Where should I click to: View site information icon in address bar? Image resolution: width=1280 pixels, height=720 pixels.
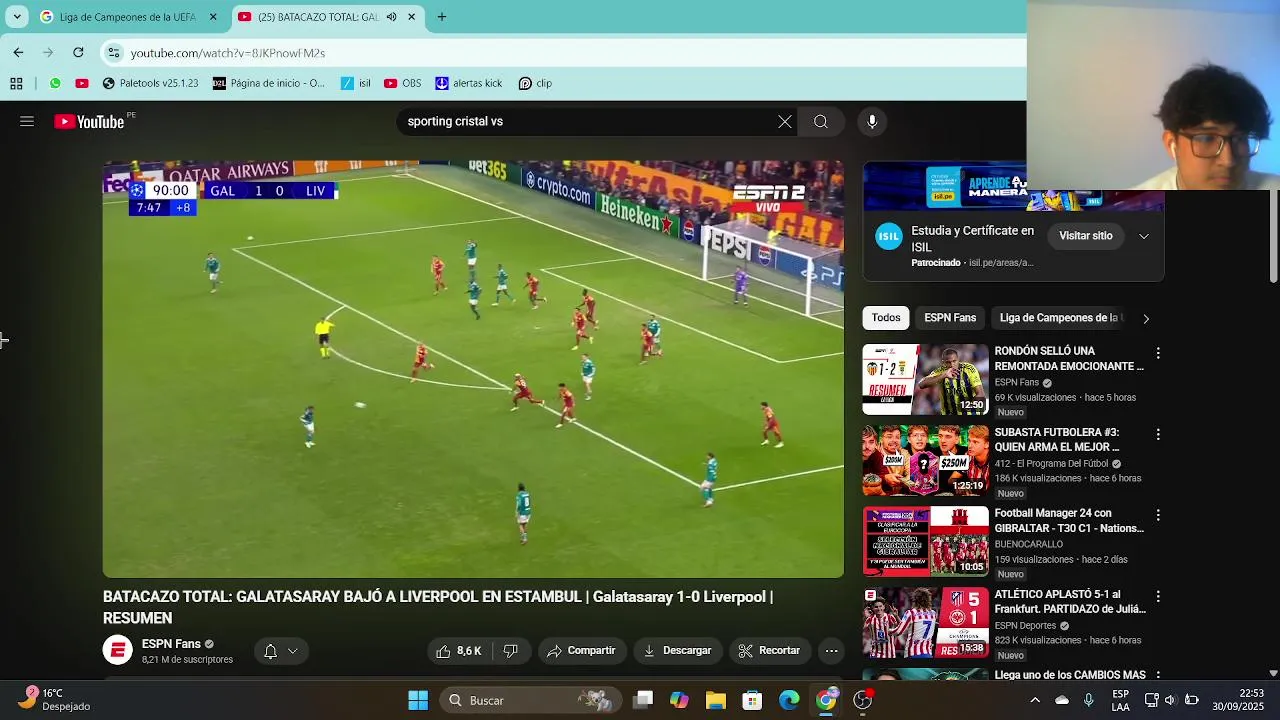coord(114,53)
